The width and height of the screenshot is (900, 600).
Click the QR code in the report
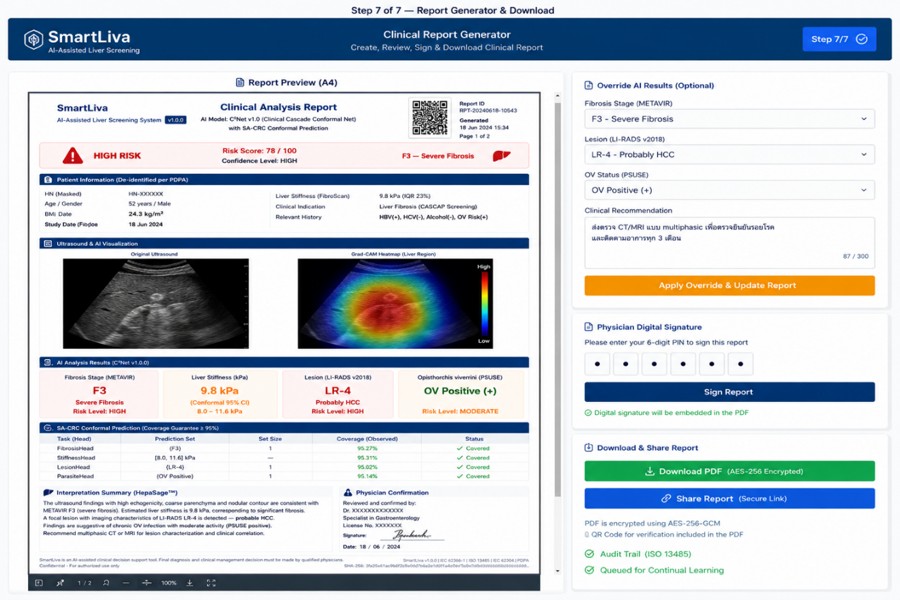pyautogui.click(x=429, y=118)
